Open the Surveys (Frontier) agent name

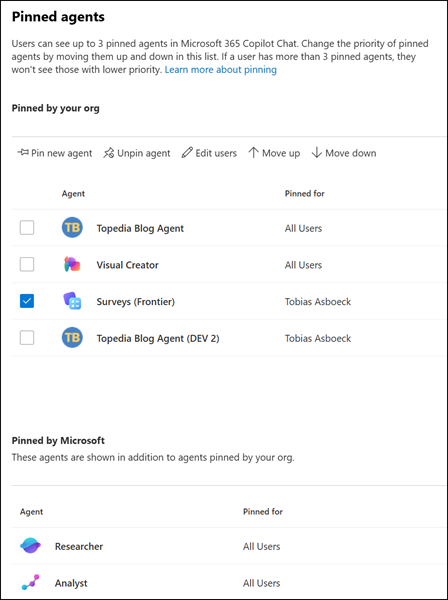pos(135,302)
